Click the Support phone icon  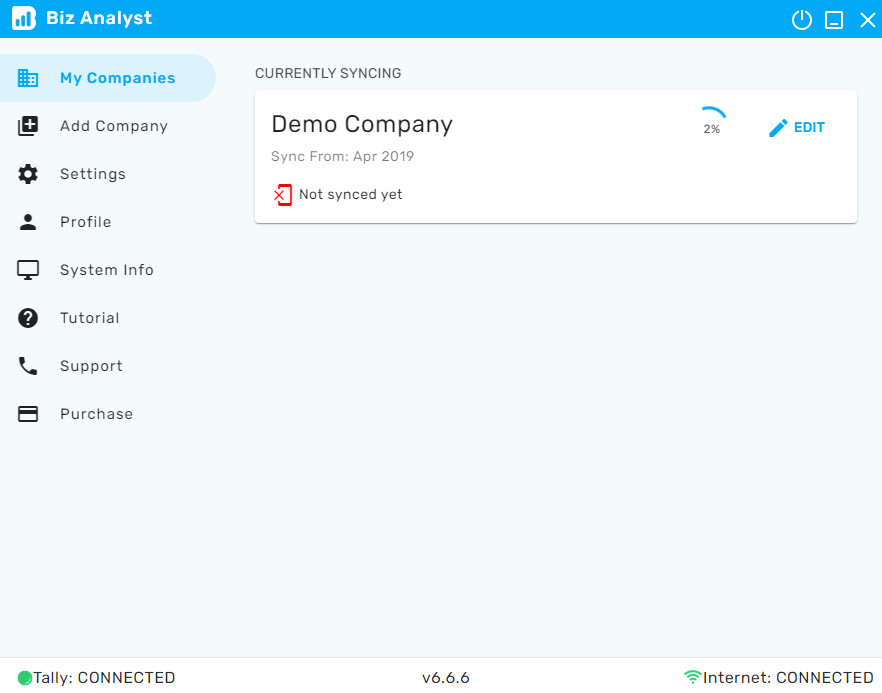click(28, 366)
